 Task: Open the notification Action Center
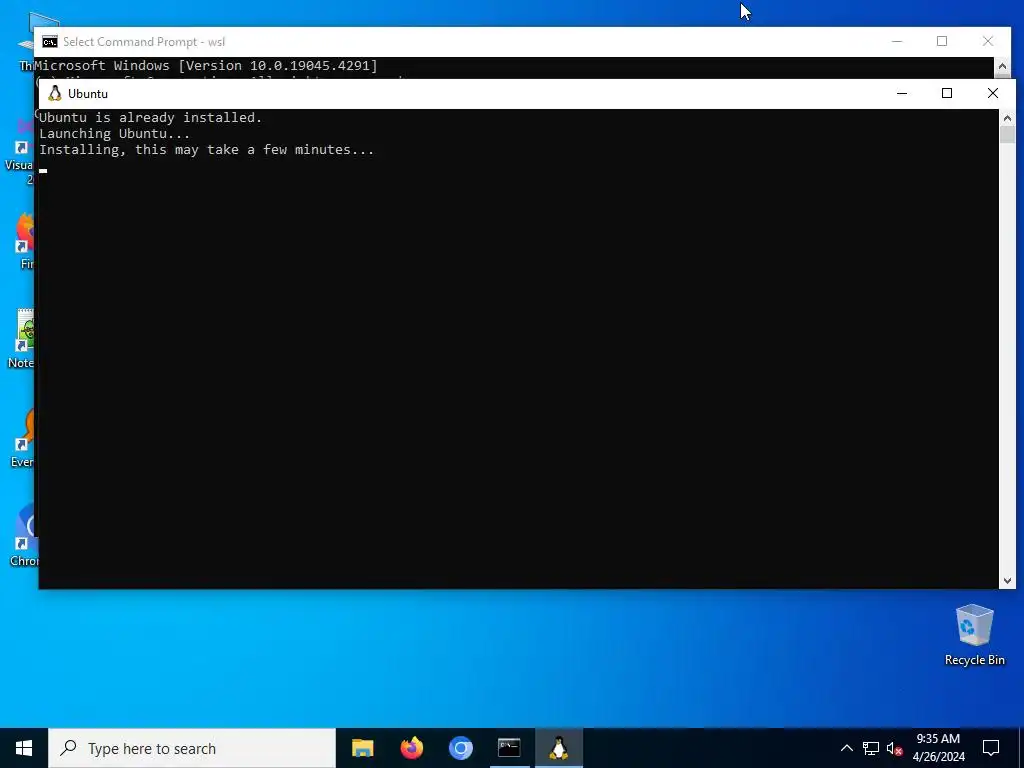(x=991, y=748)
